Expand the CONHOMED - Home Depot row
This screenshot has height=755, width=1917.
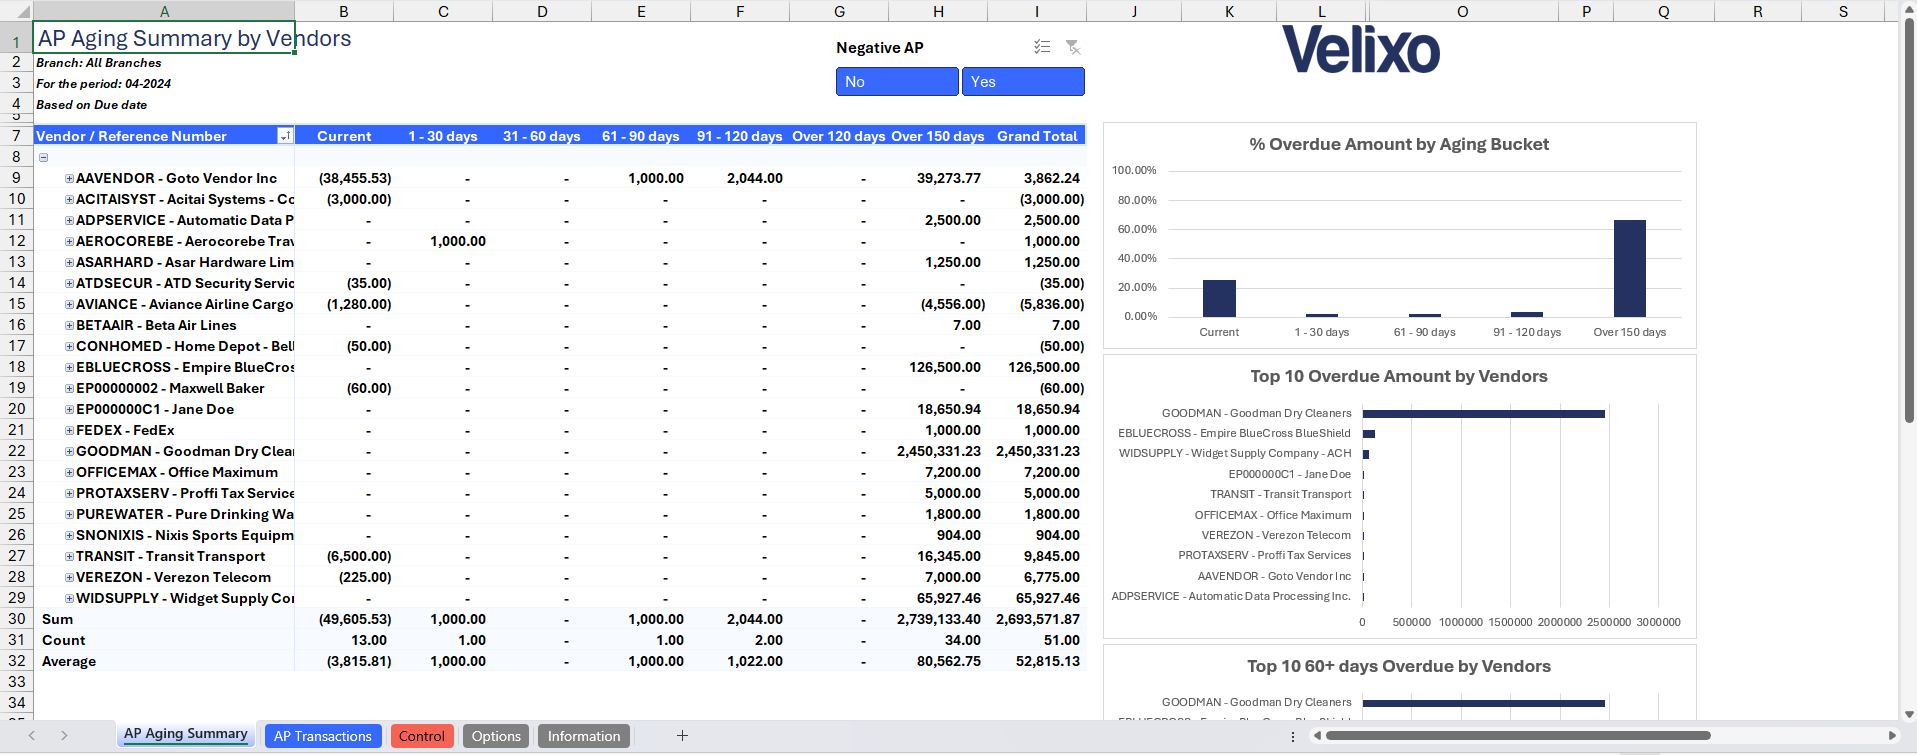click(69, 346)
